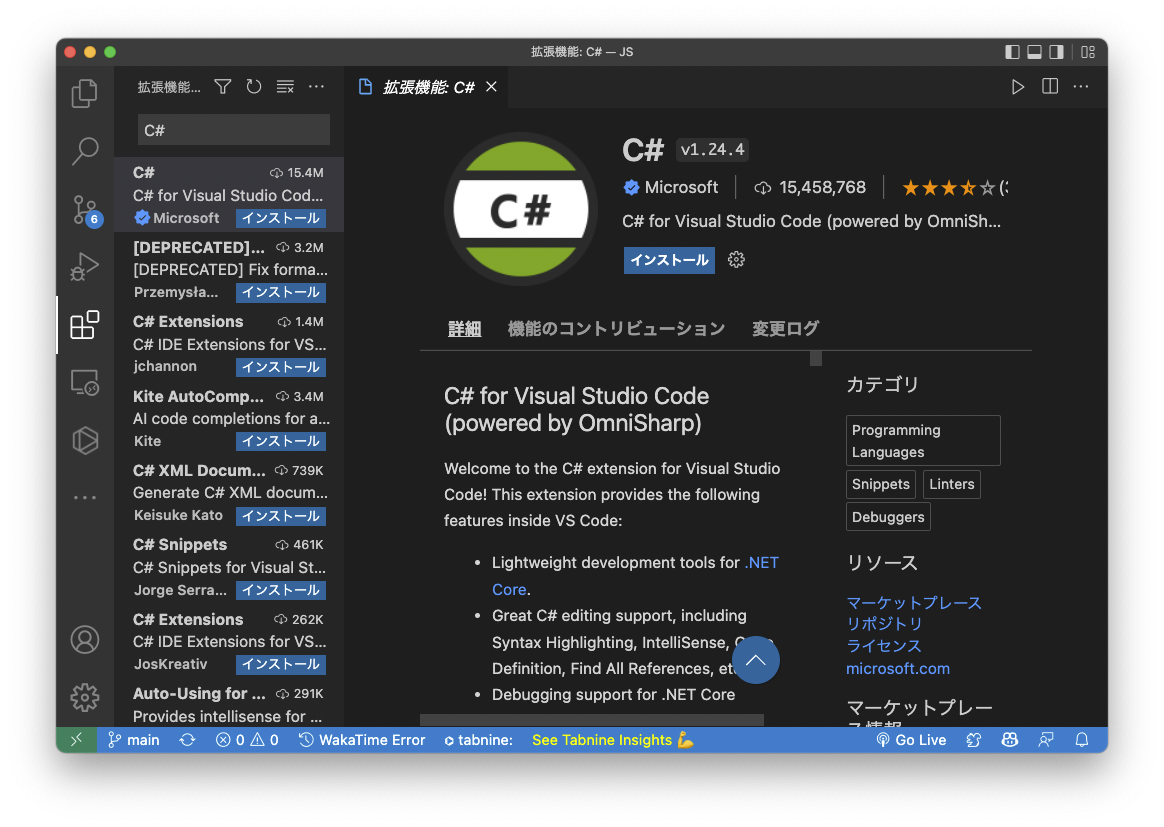Toggle the secondary side bar layout icon
Screen dimensions: 1164x827
1056,52
